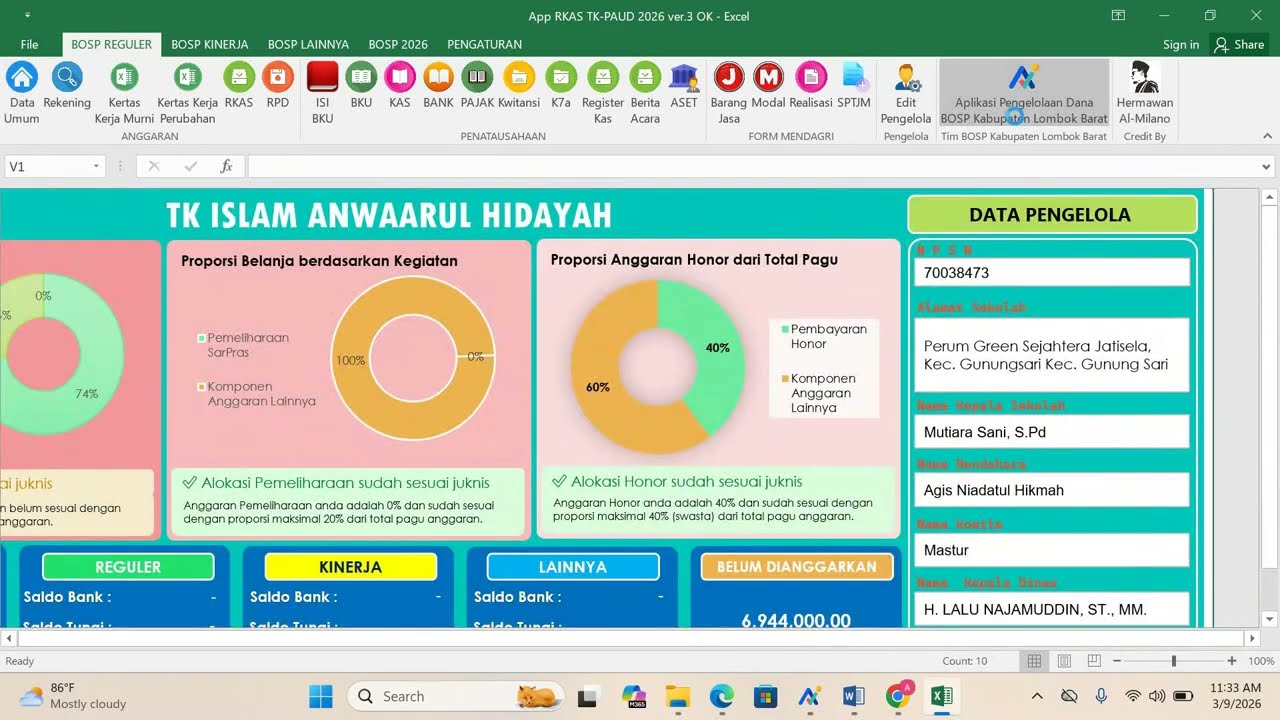Switch to the BOSP LAINNYA tab

[x=308, y=44]
